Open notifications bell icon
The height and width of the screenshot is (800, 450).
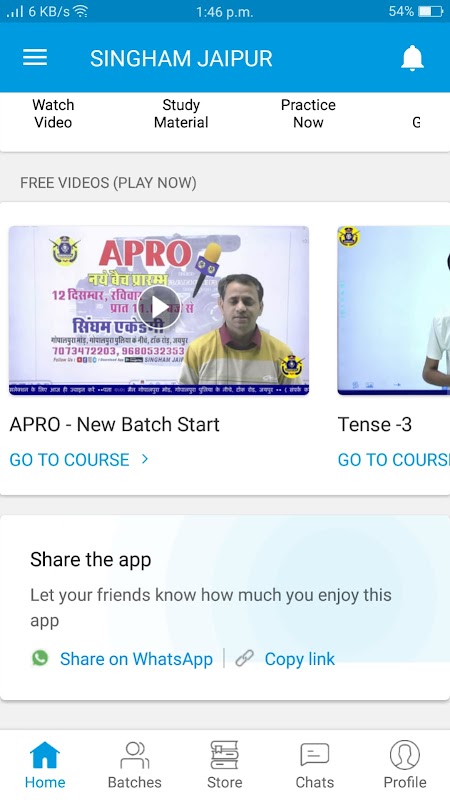pos(412,58)
